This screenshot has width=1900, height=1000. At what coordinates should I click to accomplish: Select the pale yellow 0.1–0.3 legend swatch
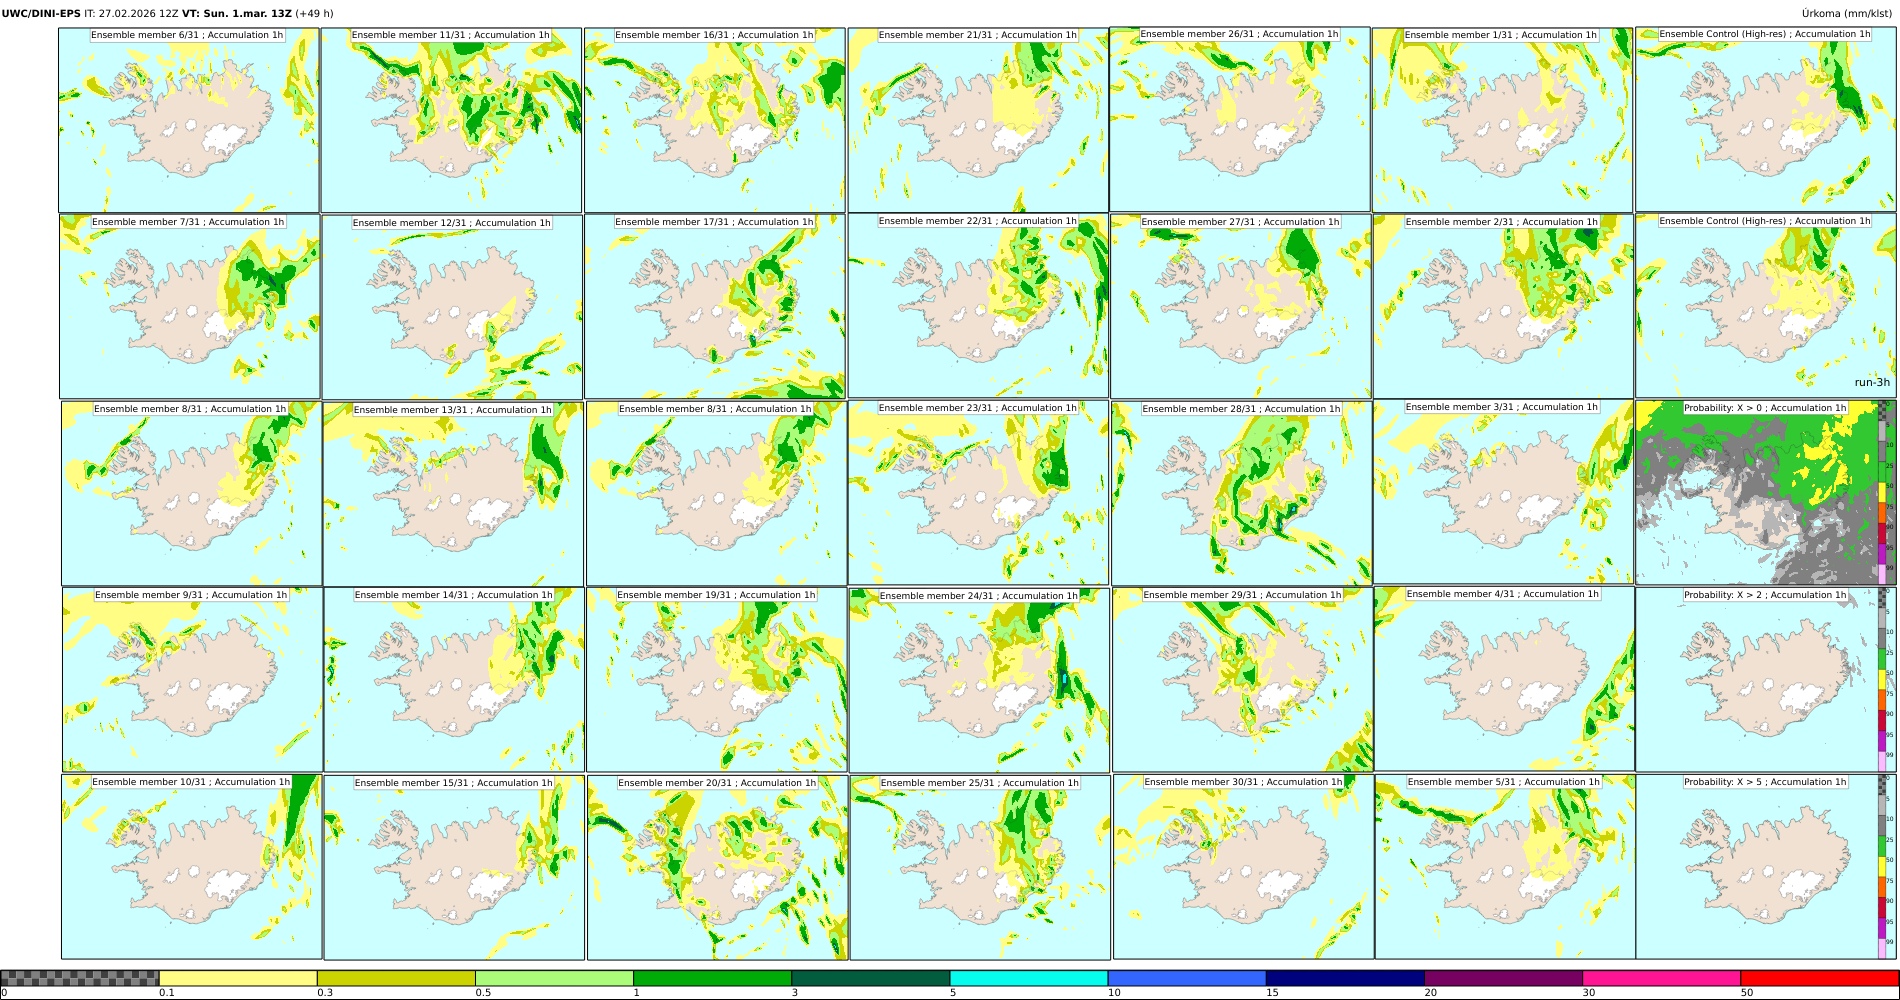pos(238,978)
